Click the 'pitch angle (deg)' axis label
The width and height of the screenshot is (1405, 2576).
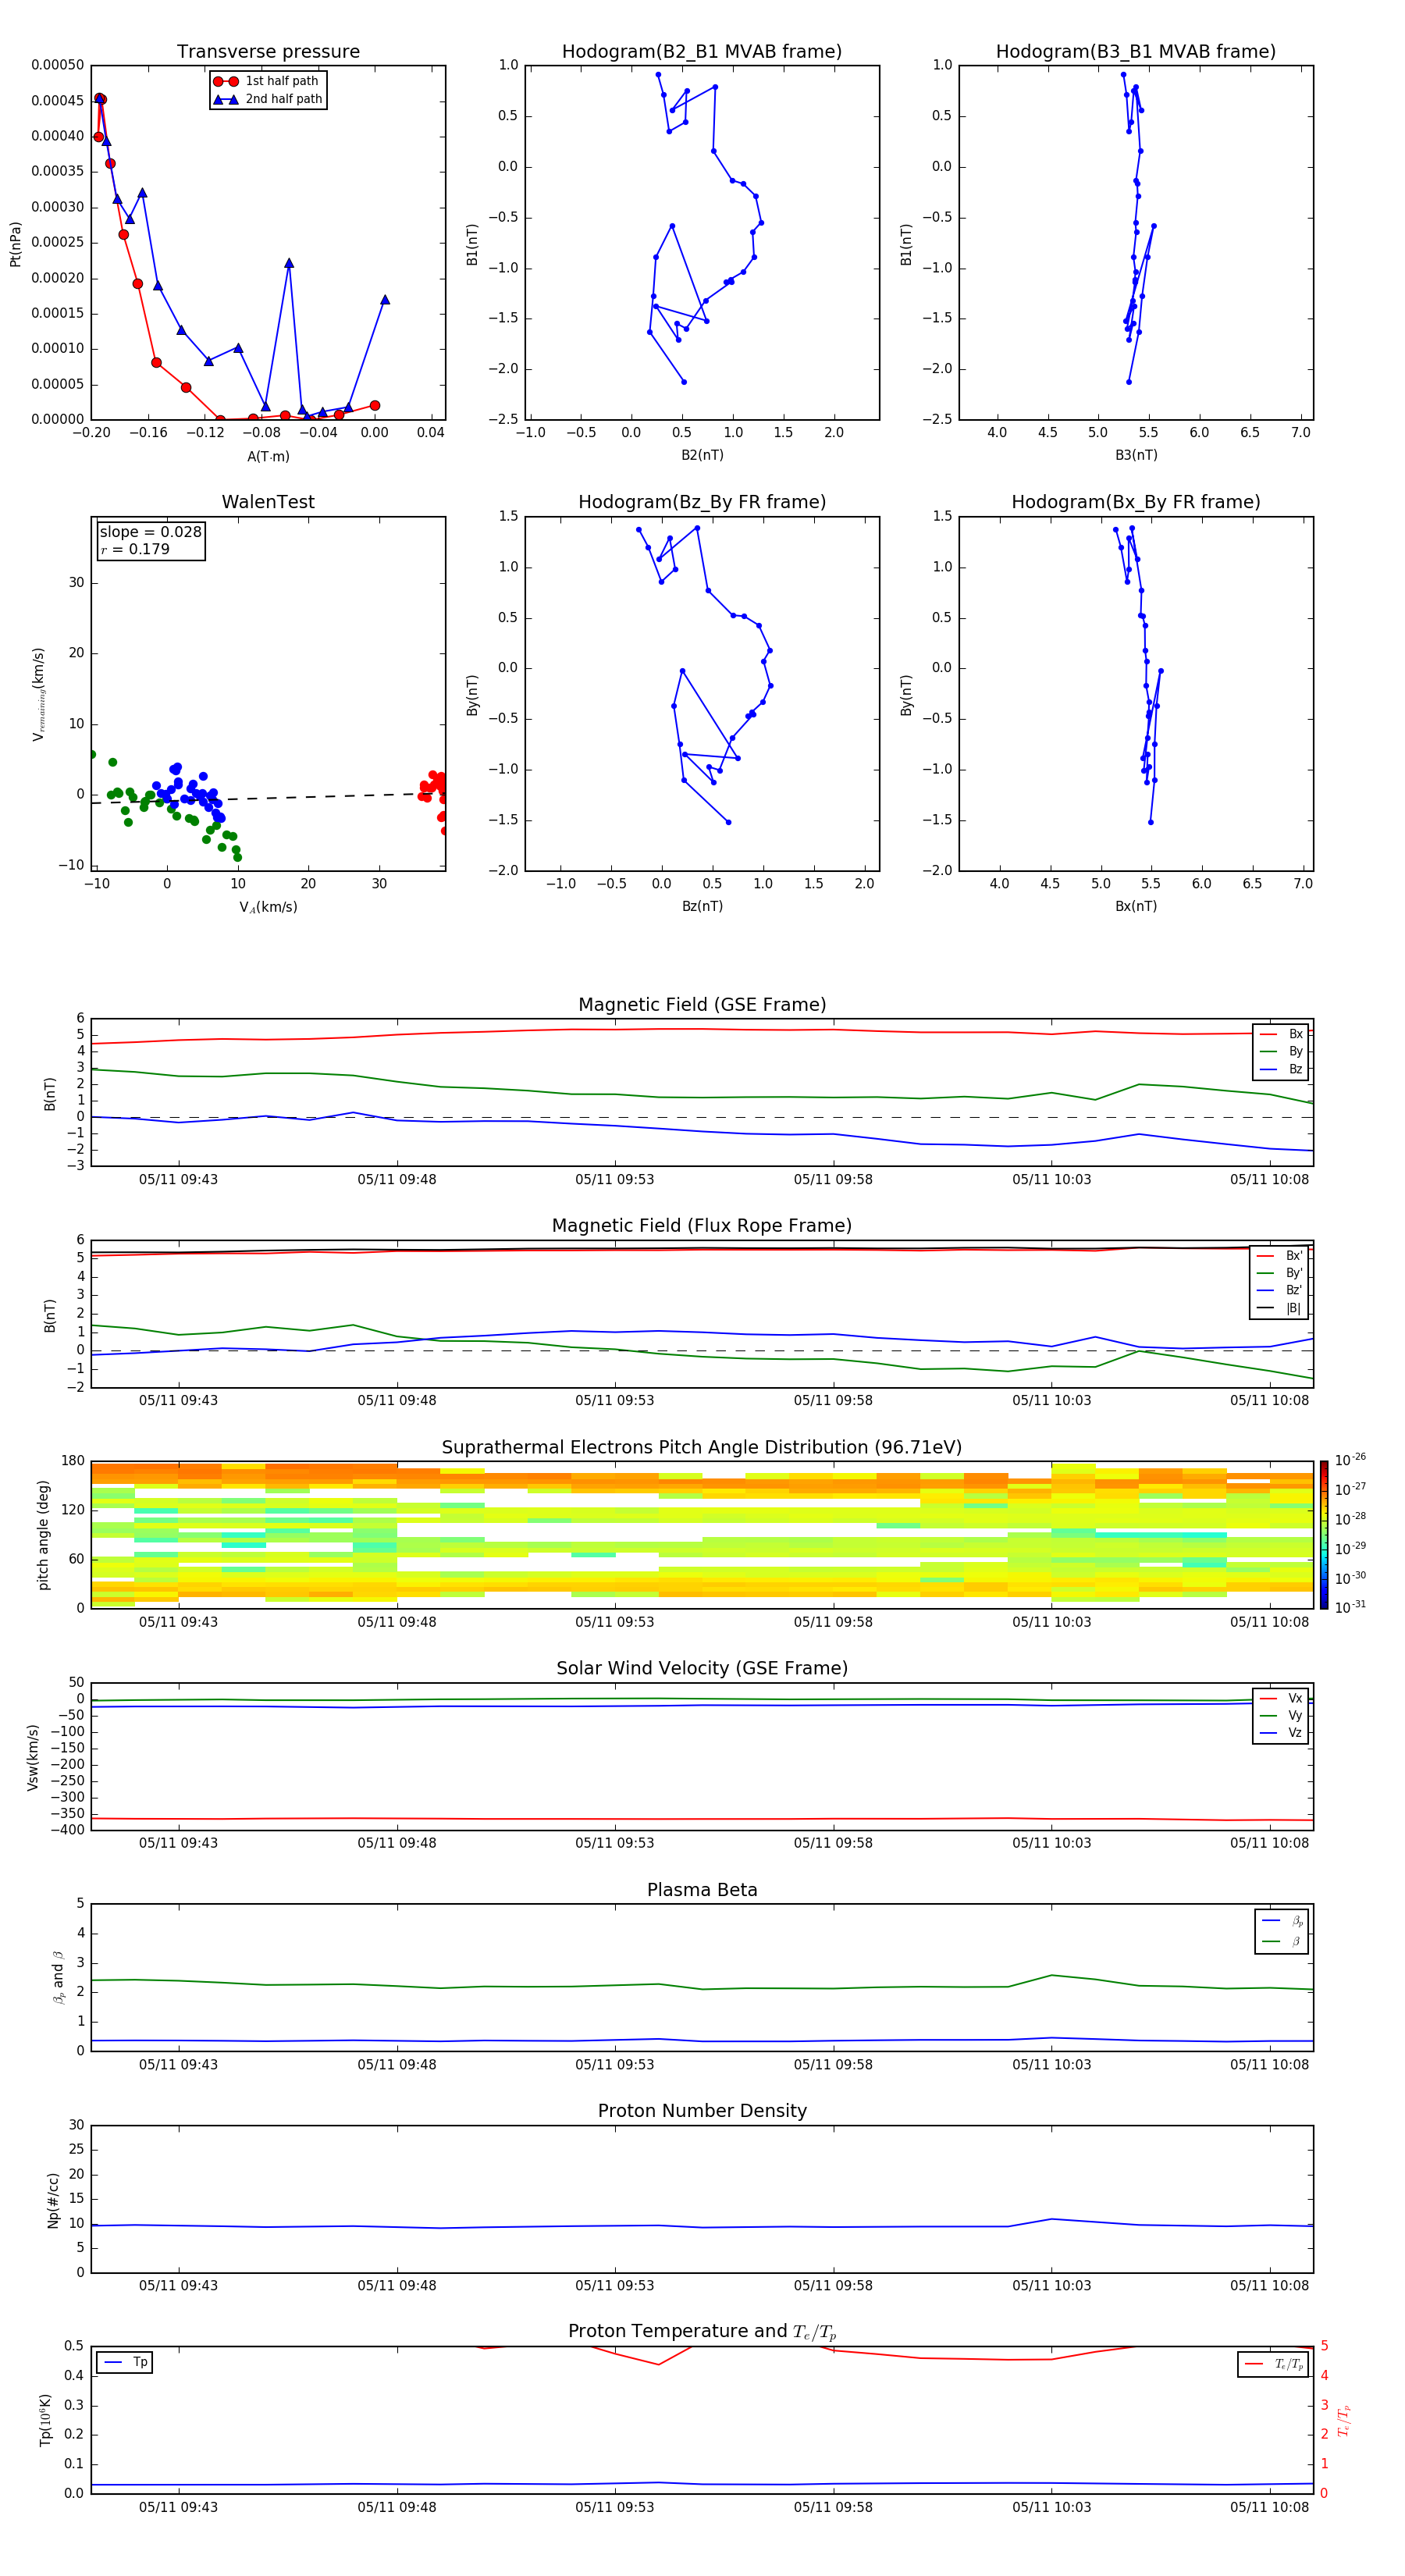pos(43,1535)
